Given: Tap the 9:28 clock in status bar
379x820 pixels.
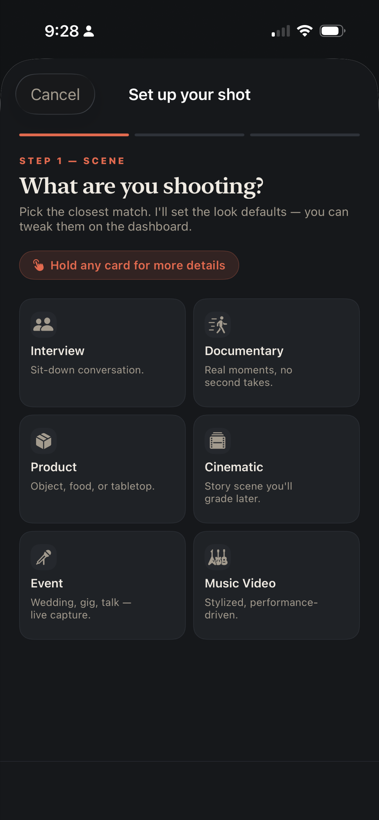Looking at the screenshot, I should pyautogui.click(x=61, y=31).
